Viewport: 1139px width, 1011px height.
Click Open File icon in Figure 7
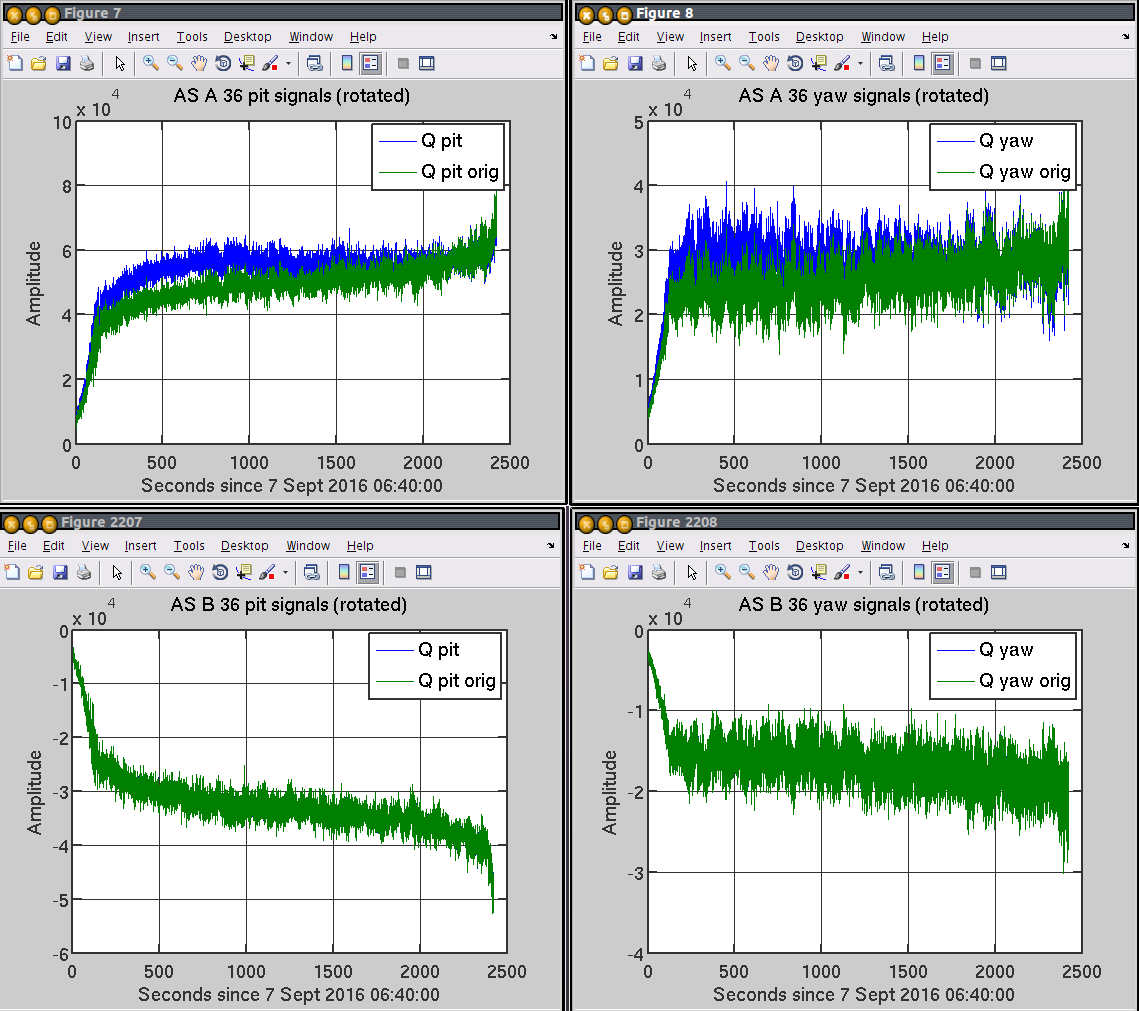(x=38, y=64)
